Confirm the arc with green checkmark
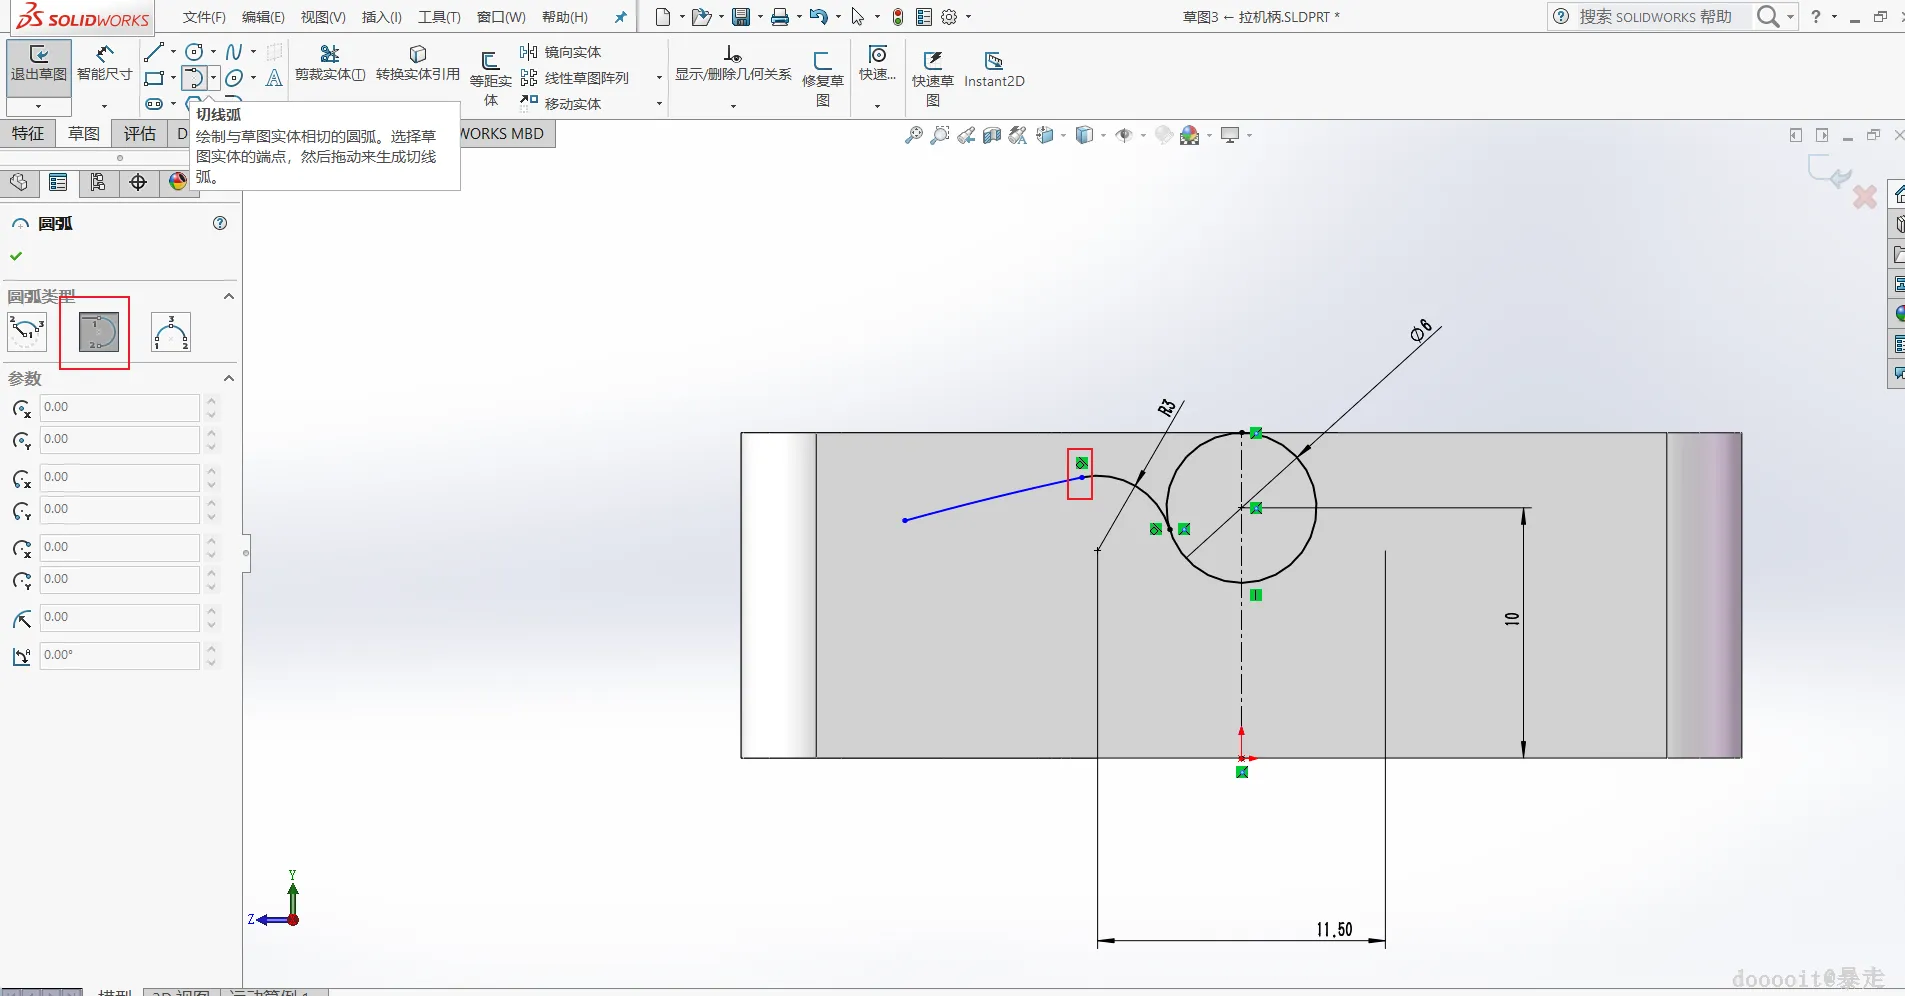This screenshot has height=996, width=1905. click(x=16, y=256)
